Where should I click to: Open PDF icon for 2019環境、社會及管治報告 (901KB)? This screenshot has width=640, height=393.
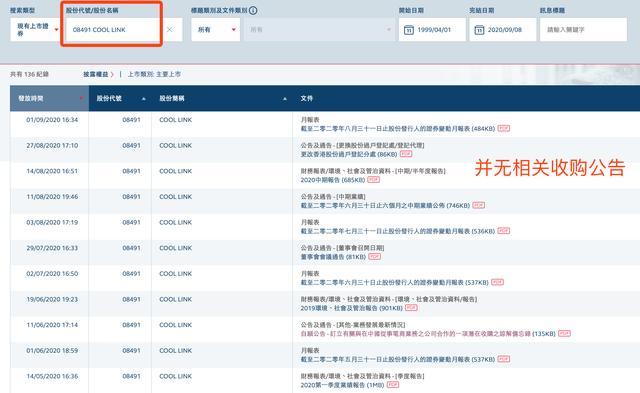411,307
